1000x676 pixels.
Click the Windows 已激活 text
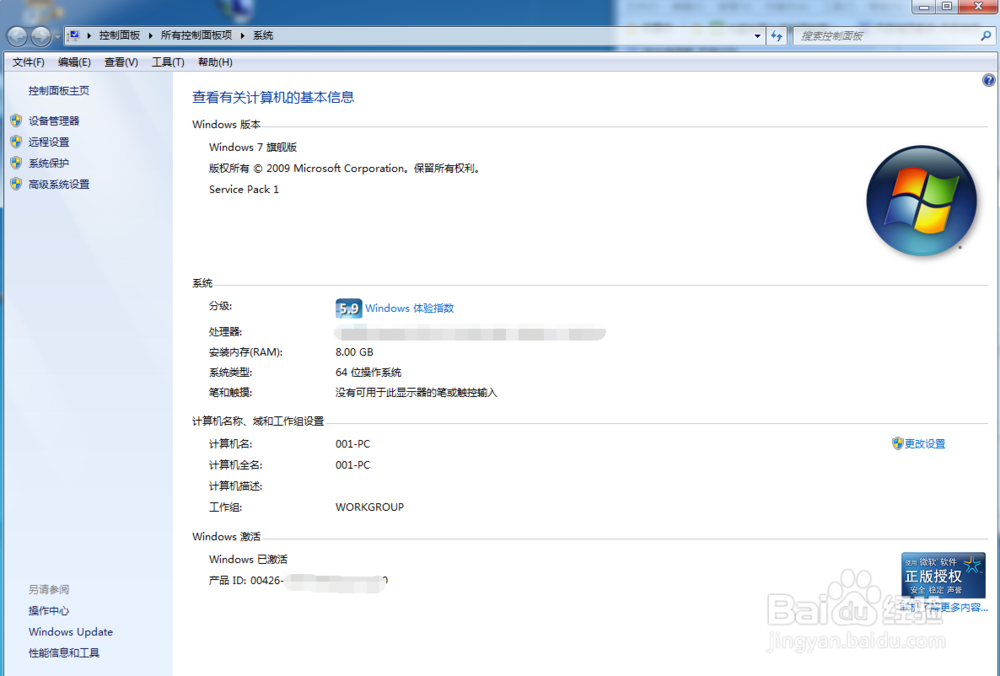coord(248,559)
